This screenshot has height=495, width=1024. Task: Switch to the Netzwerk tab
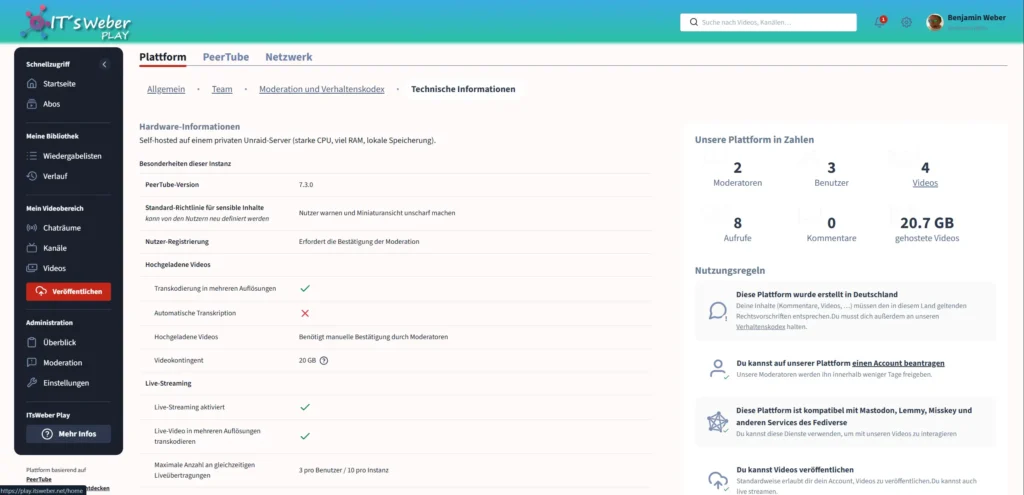coord(288,58)
